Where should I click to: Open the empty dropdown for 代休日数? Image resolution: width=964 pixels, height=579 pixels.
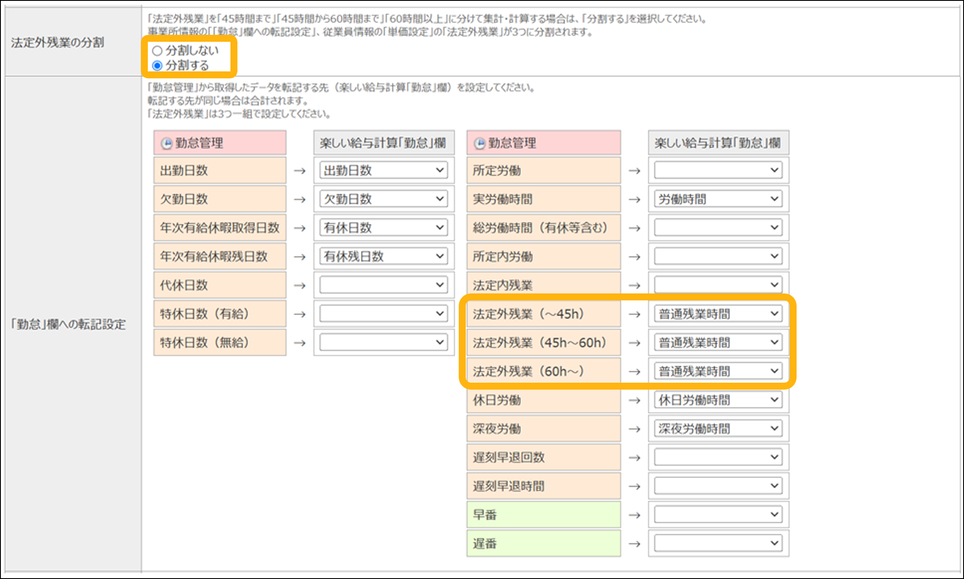382,285
